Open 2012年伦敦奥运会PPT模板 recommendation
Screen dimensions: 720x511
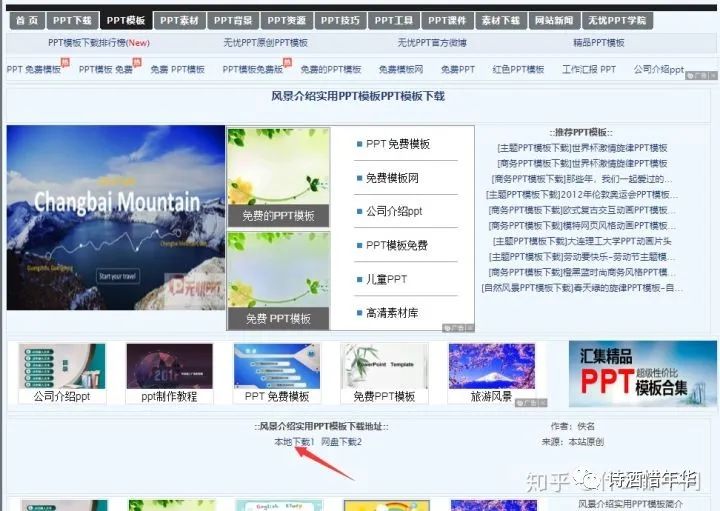pyautogui.click(x=581, y=195)
